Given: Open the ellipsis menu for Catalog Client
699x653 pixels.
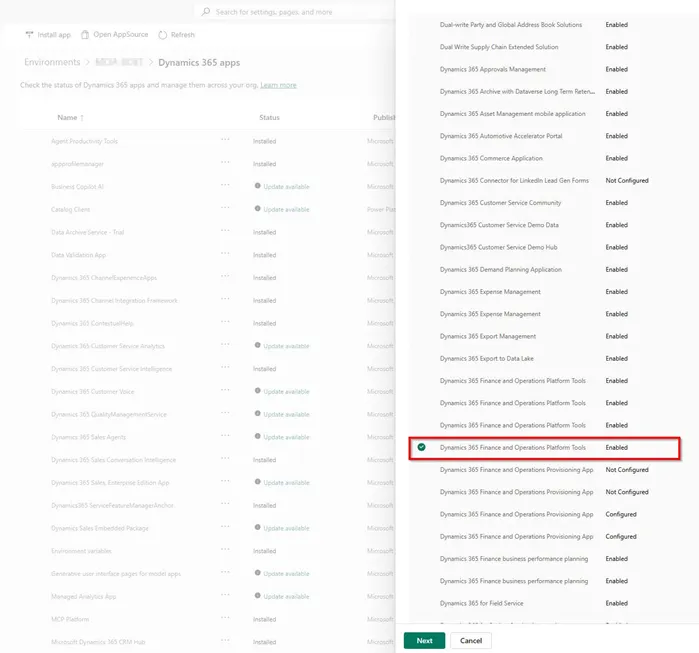Looking at the screenshot, I should click(225, 208).
